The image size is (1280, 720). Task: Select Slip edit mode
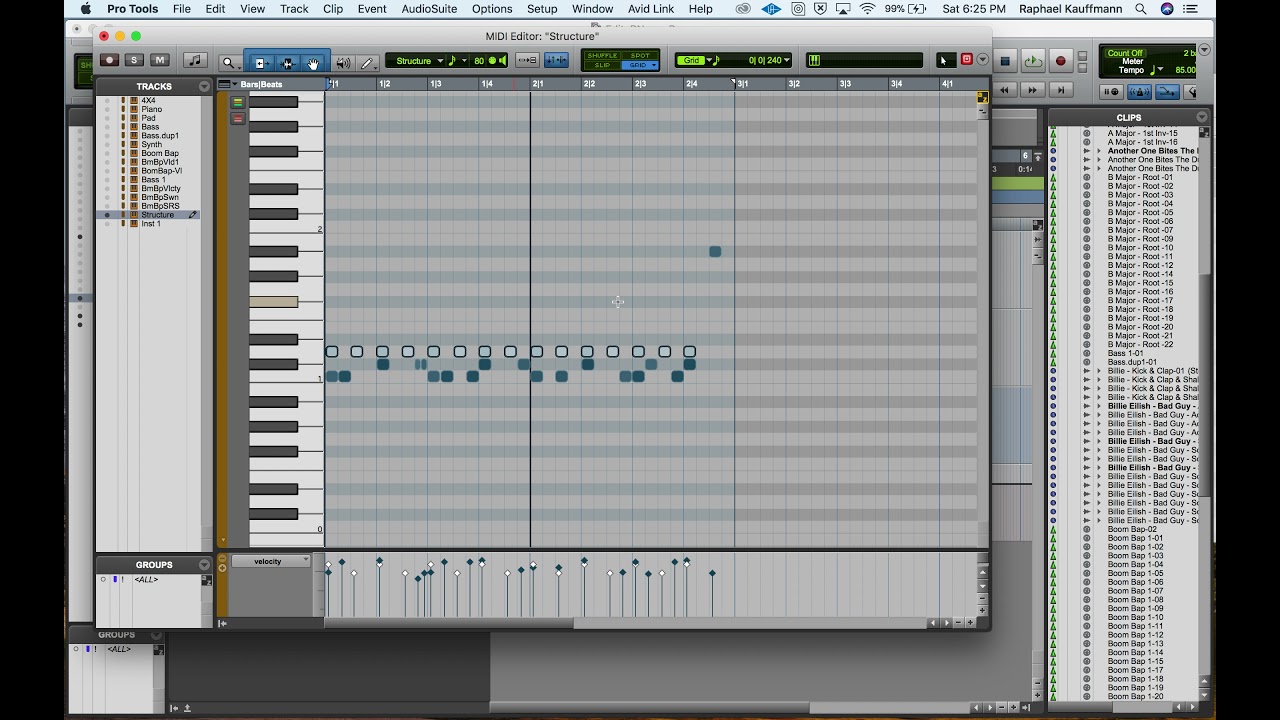coord(602,65)
